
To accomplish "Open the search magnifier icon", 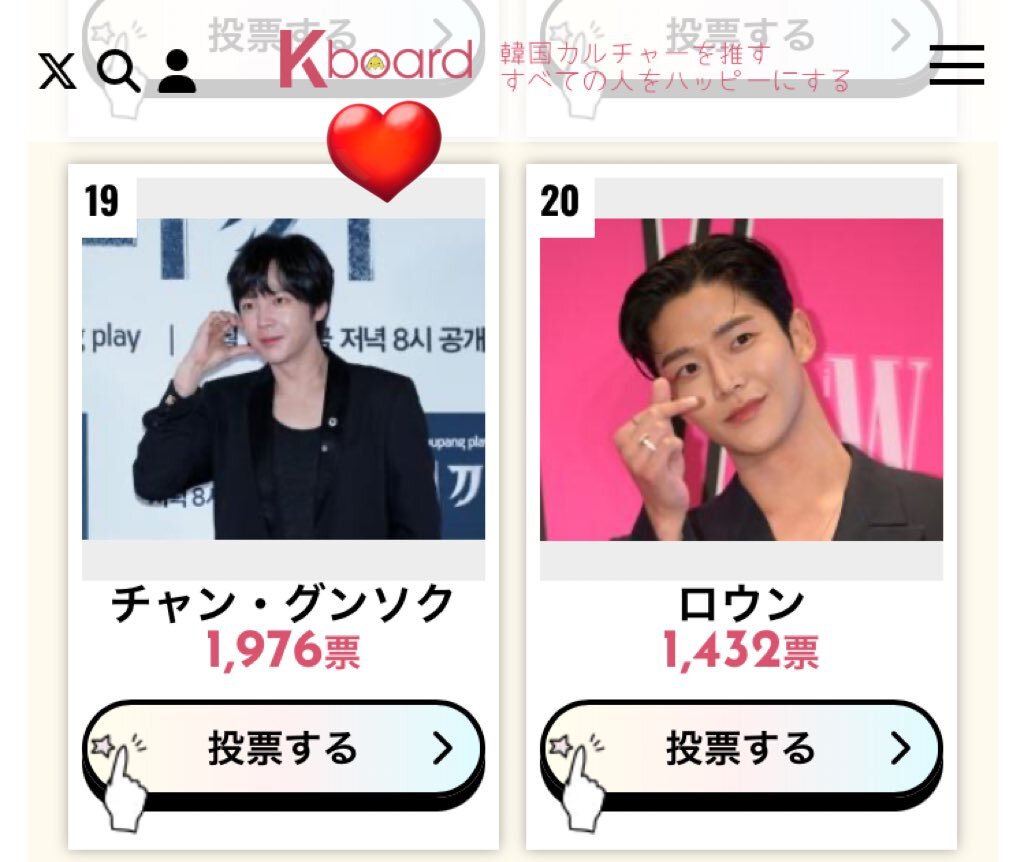I will click(x=118, y=71).
